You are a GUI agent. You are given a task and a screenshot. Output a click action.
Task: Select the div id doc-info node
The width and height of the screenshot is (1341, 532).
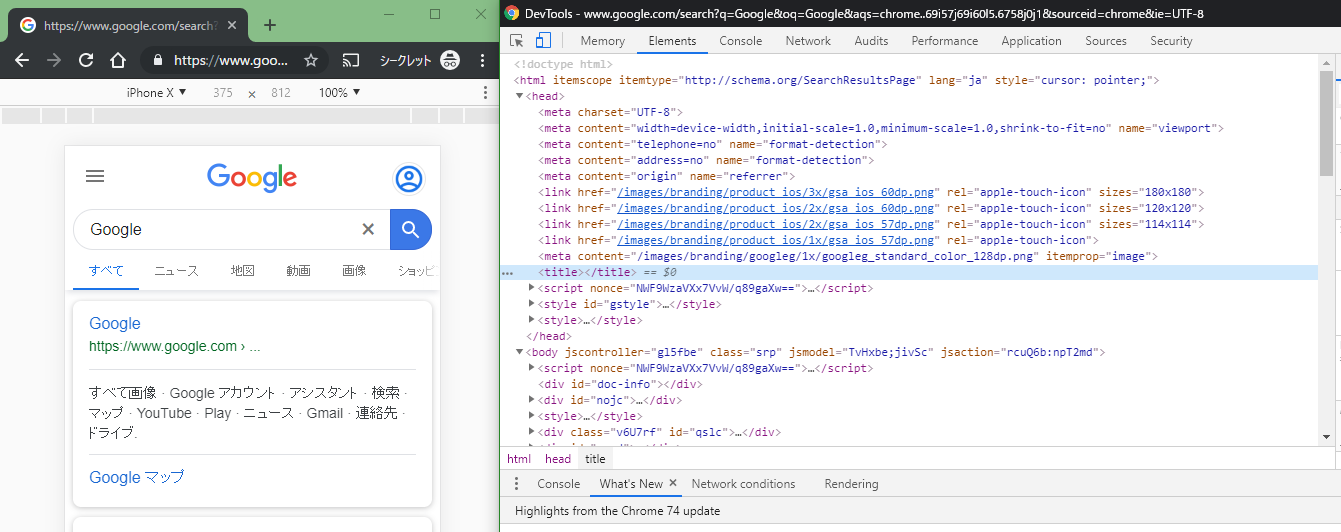[x=619, y=384]
